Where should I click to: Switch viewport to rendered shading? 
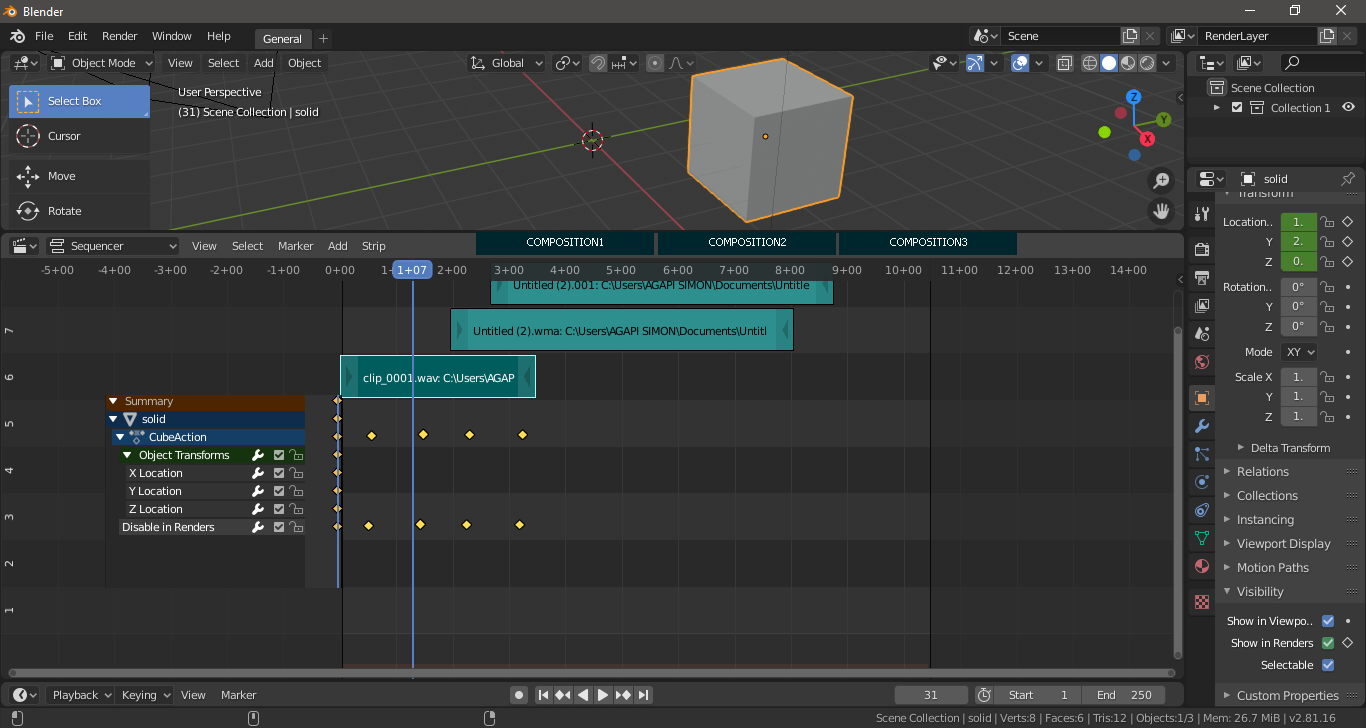[x=1147, y=63]
